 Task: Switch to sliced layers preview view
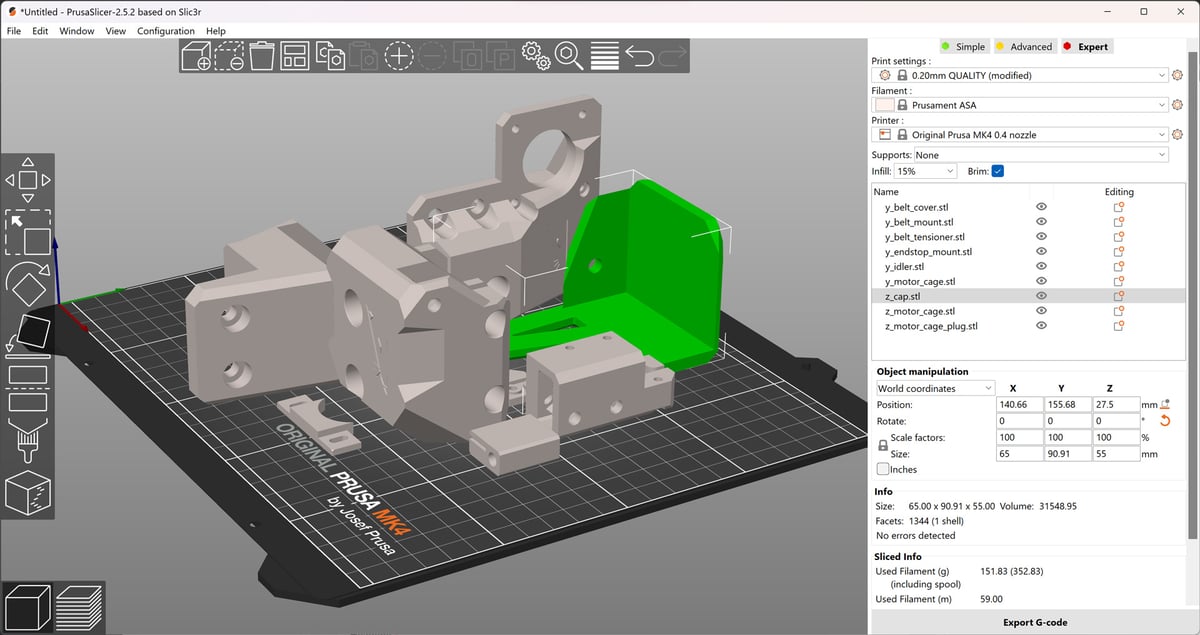coord(78,606)
